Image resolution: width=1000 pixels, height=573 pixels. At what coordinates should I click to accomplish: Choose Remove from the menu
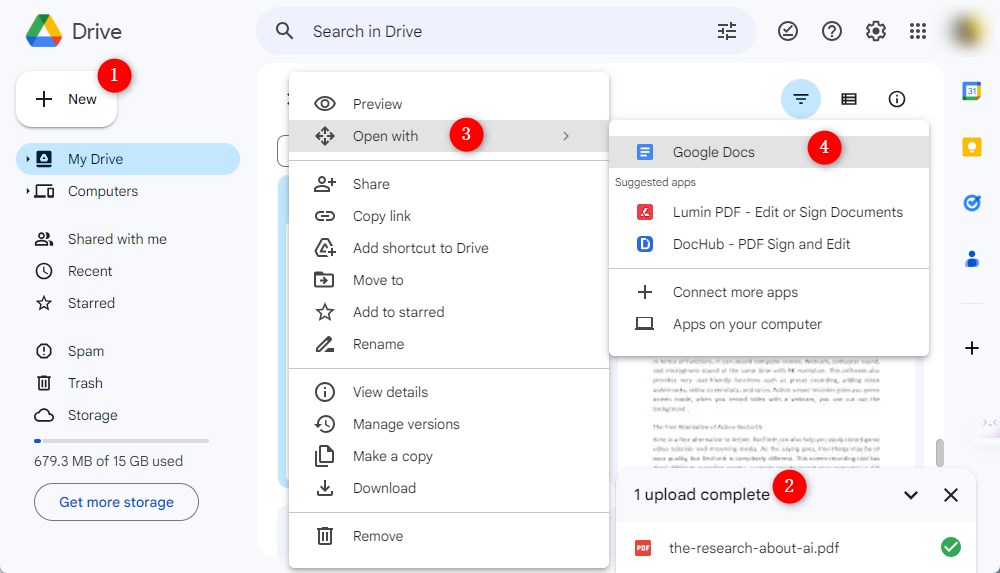(x=449, y=536)
